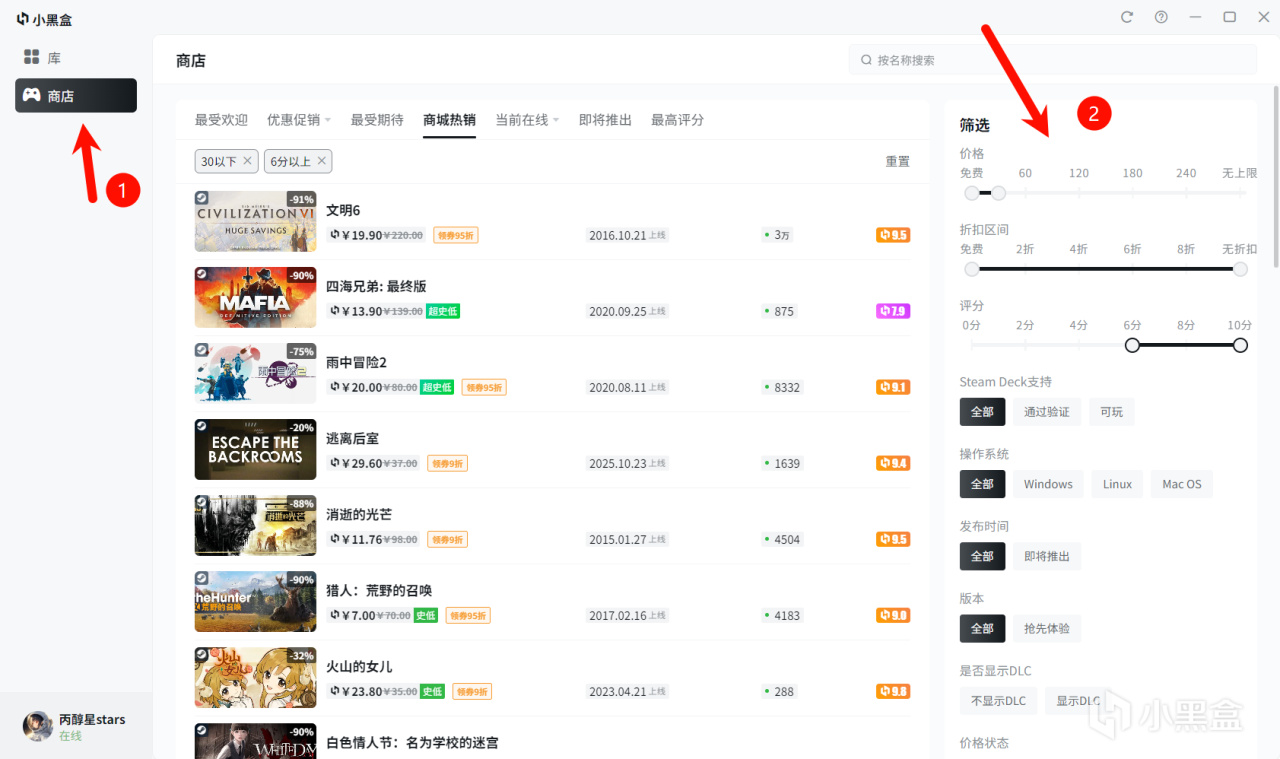This screenshot has height=759, width=1280.
Task: Click the filter panel vertical scrollbar
Action: (x=1274, y=176)
